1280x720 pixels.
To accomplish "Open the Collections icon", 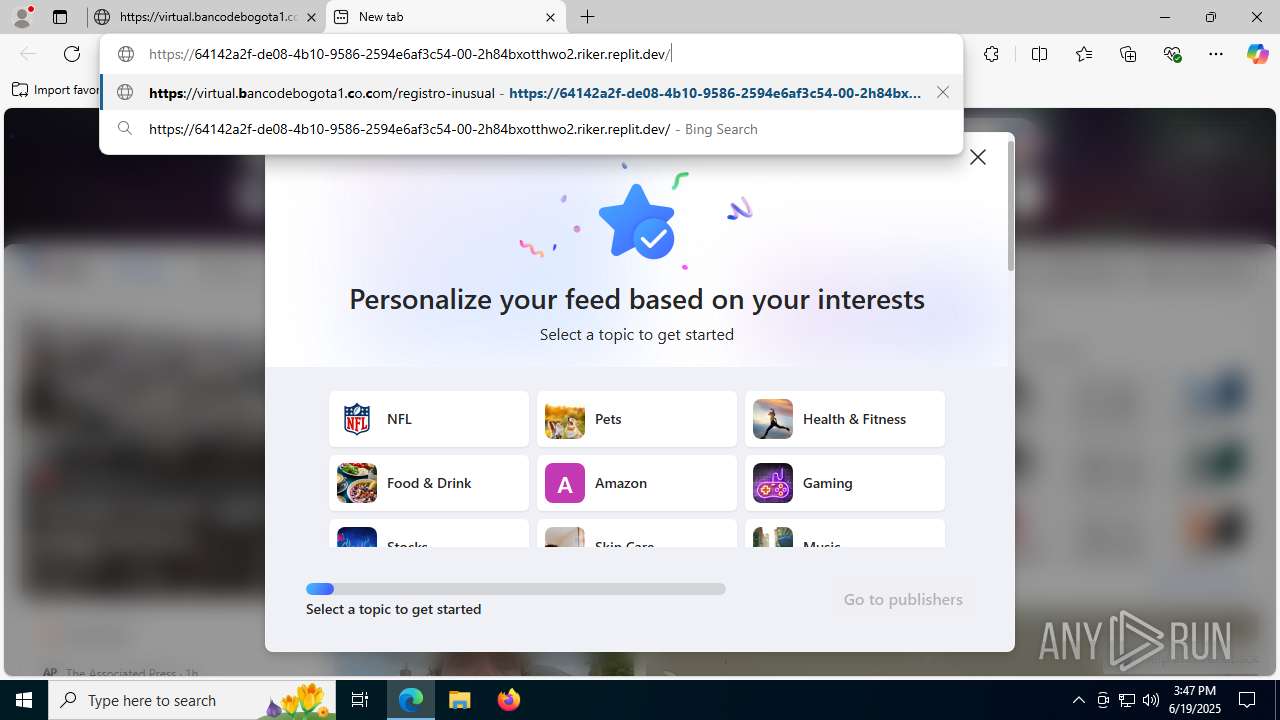I will pos(1128,54).
